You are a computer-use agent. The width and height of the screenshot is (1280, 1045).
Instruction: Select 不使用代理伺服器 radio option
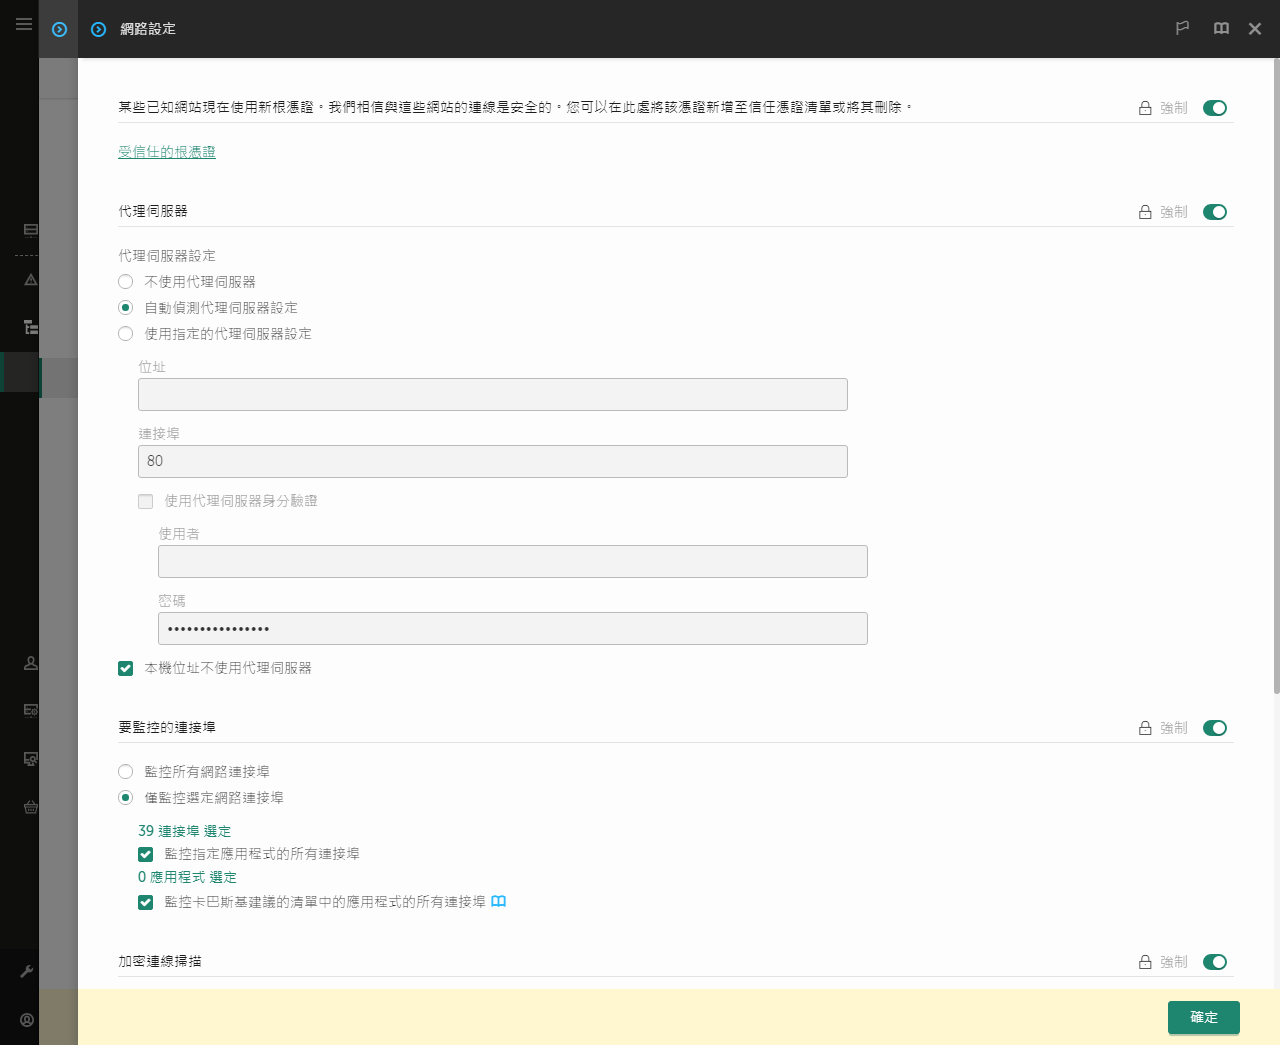(x=125, y=282)
